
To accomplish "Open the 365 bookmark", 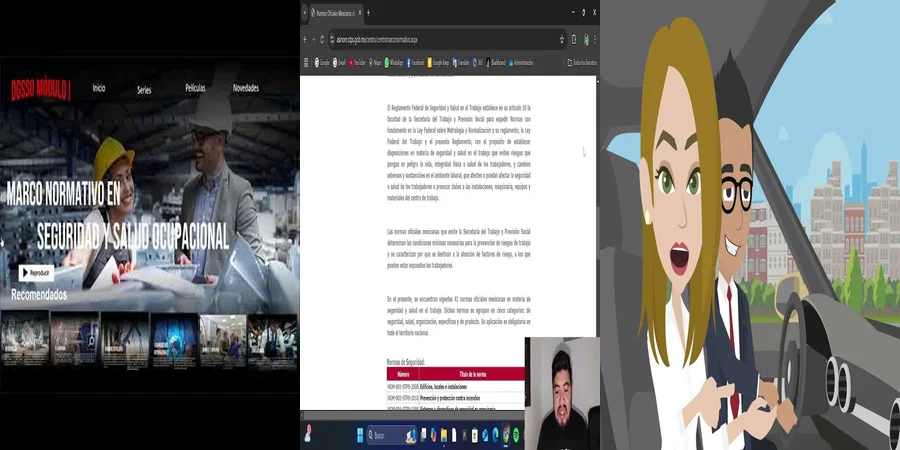I will tap(478, 63).
